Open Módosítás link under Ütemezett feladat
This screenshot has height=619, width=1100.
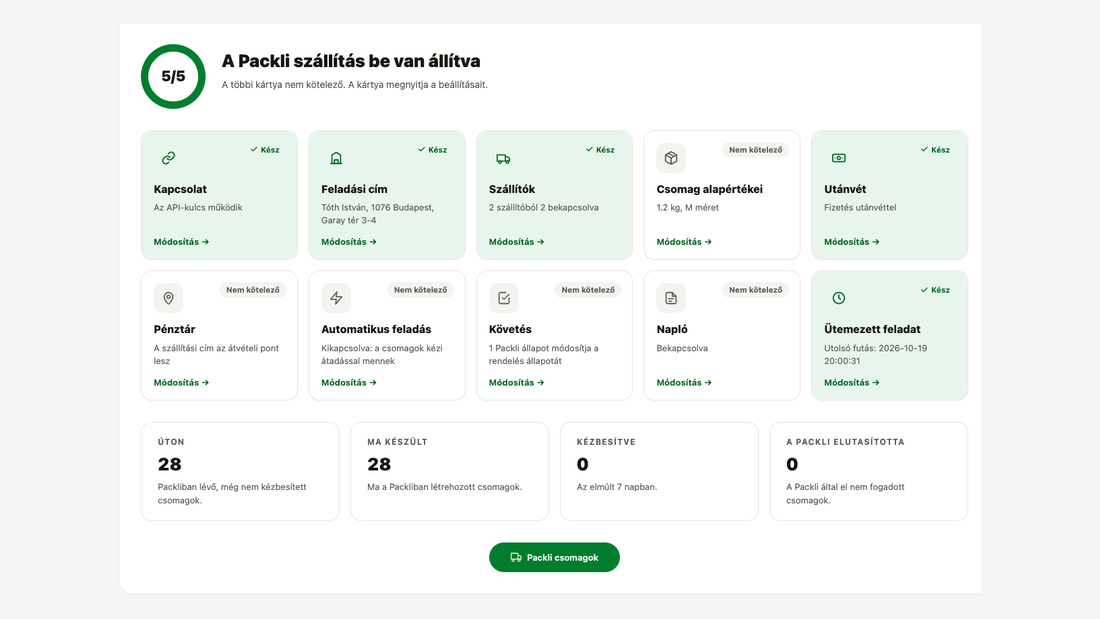coord(852,382)
